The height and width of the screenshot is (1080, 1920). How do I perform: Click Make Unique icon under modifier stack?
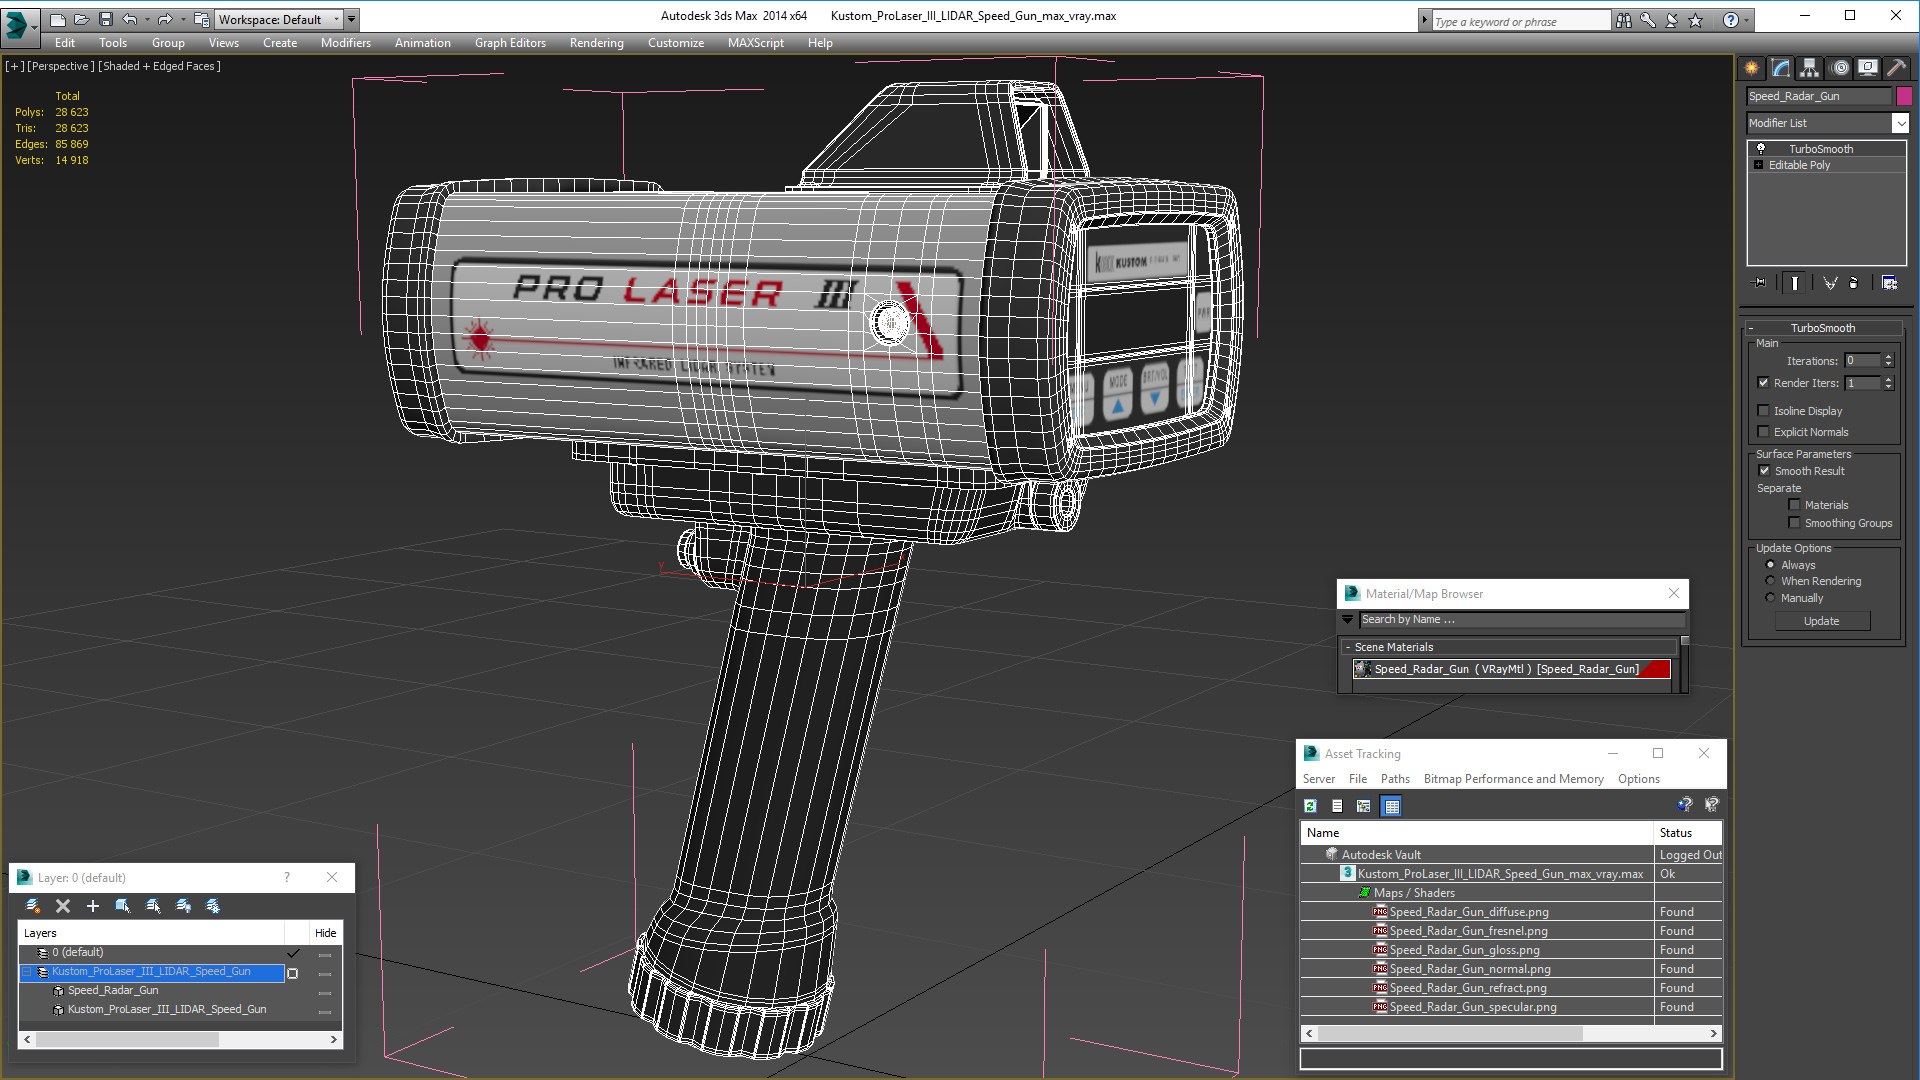pos(1830,283)
